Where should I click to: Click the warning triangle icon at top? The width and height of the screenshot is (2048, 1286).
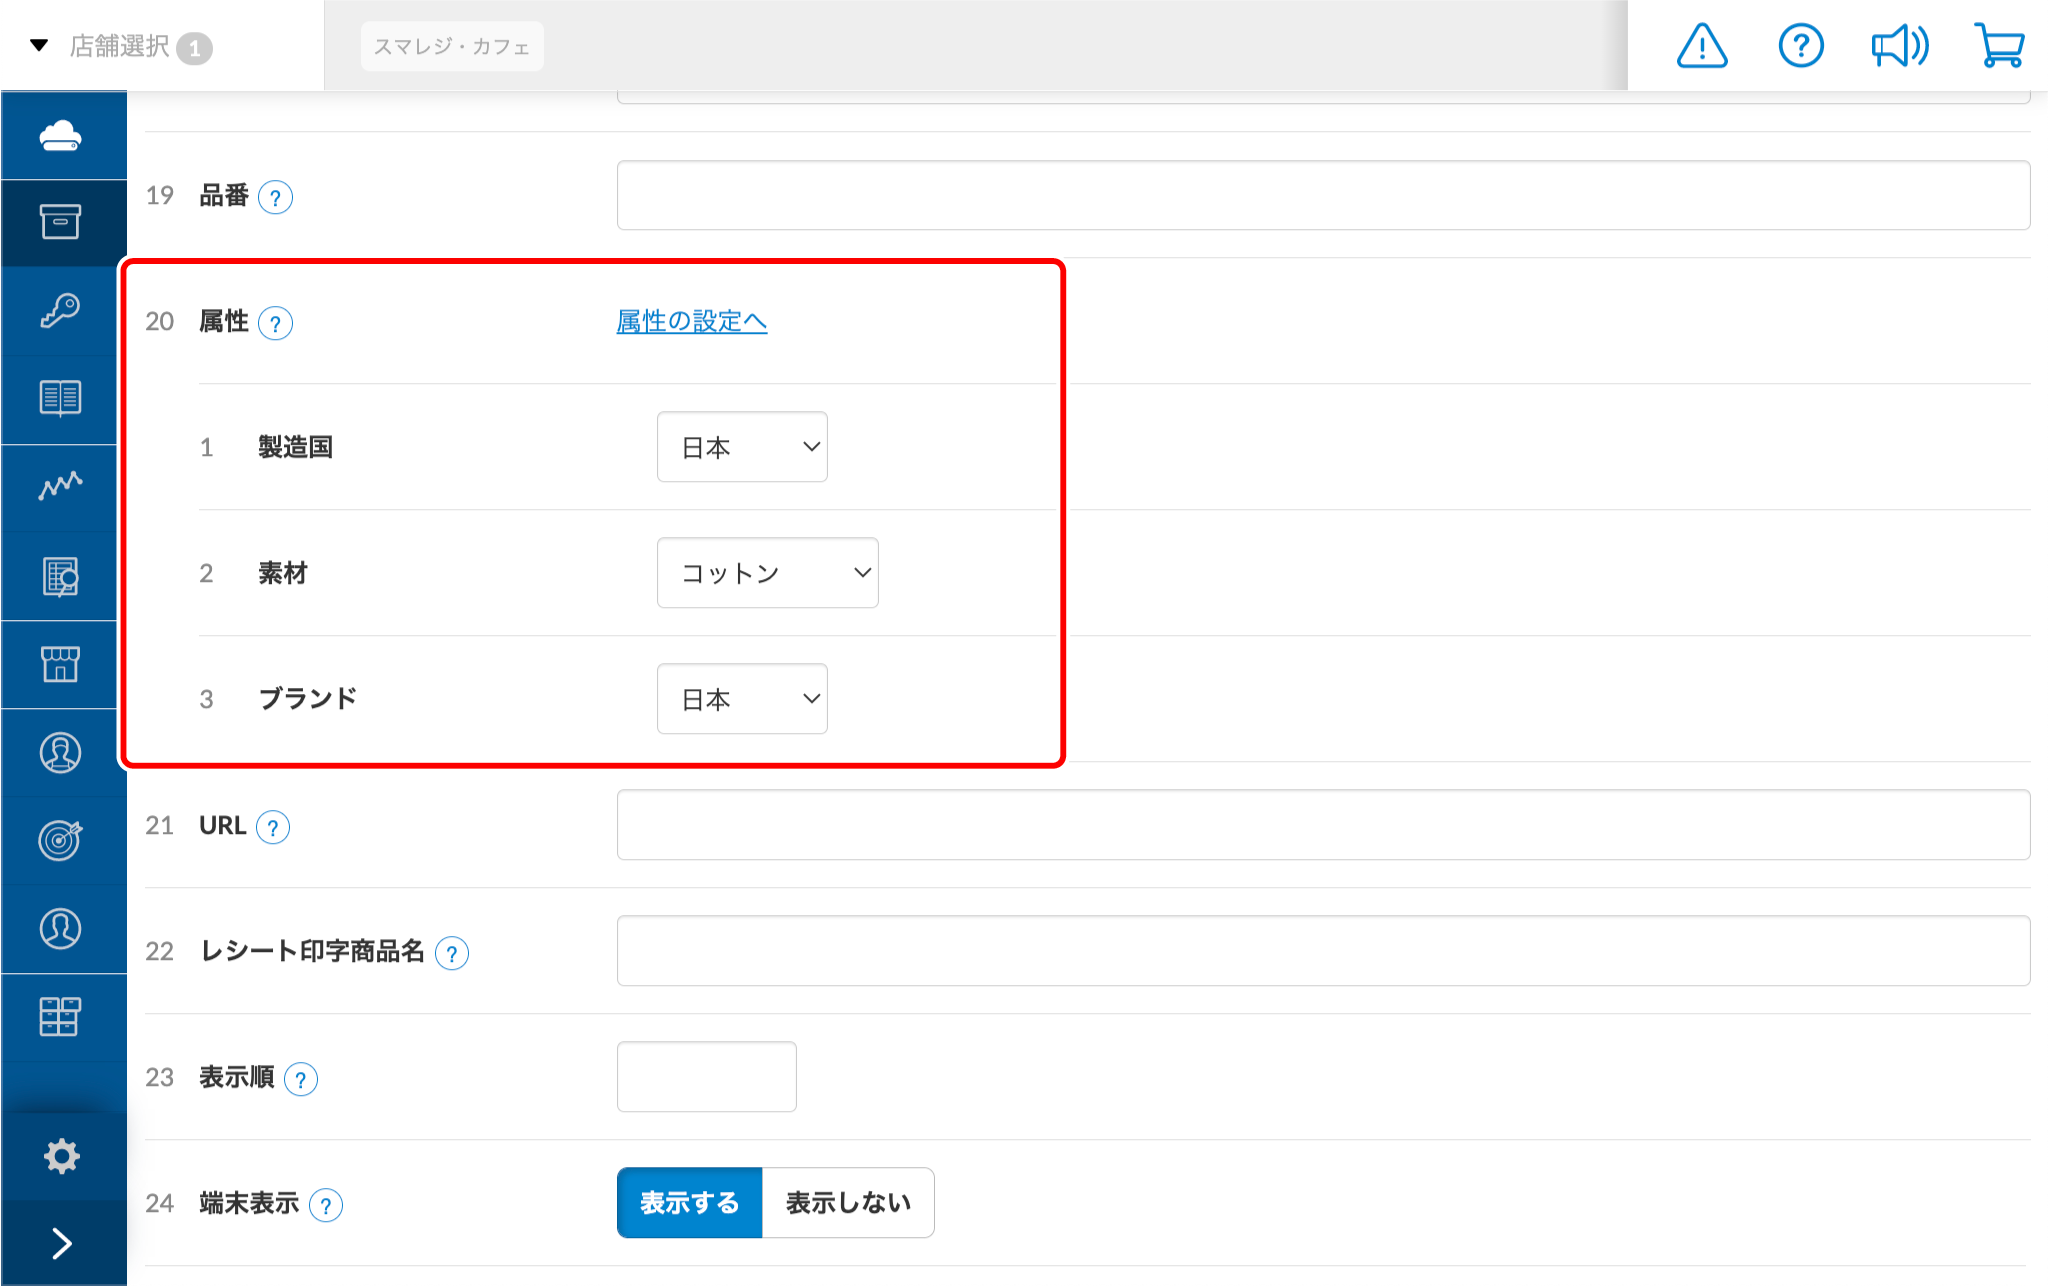pyautogui.click(x=1702, y=45)
